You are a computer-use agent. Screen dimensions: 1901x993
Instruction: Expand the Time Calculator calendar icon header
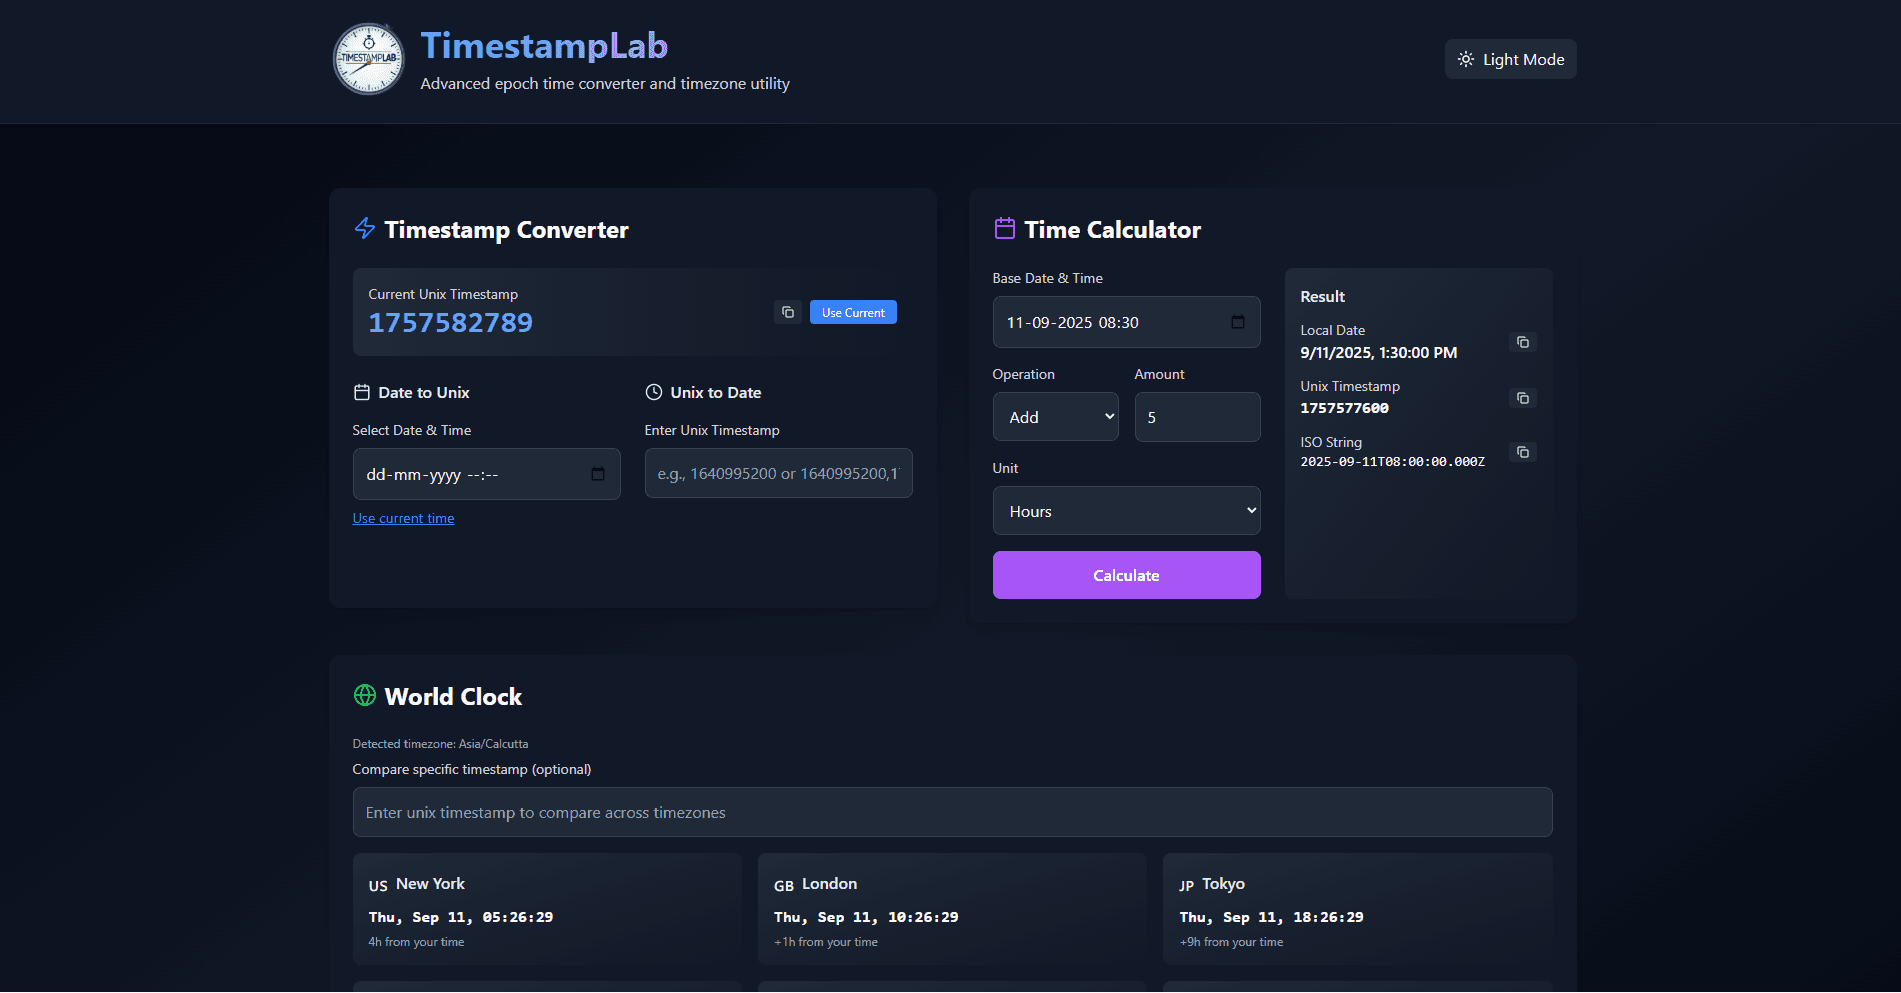1004,228
